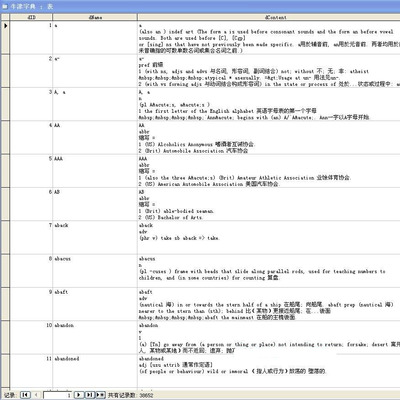Click the dID cell with value 9
The image size is (400, 400).
(x=31, y=304)
